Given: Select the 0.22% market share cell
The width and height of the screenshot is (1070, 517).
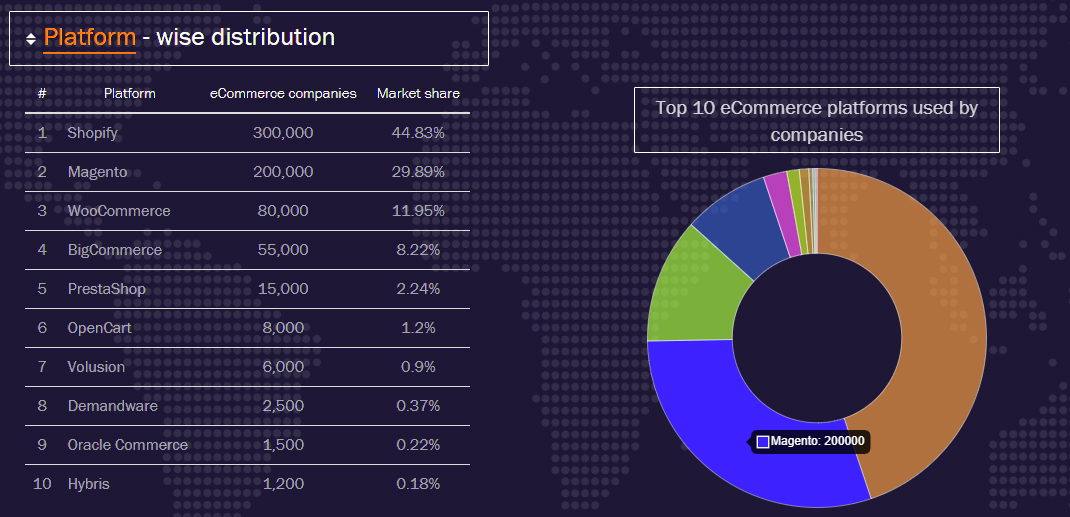Looking at the screenshot, I should point(418,445).
